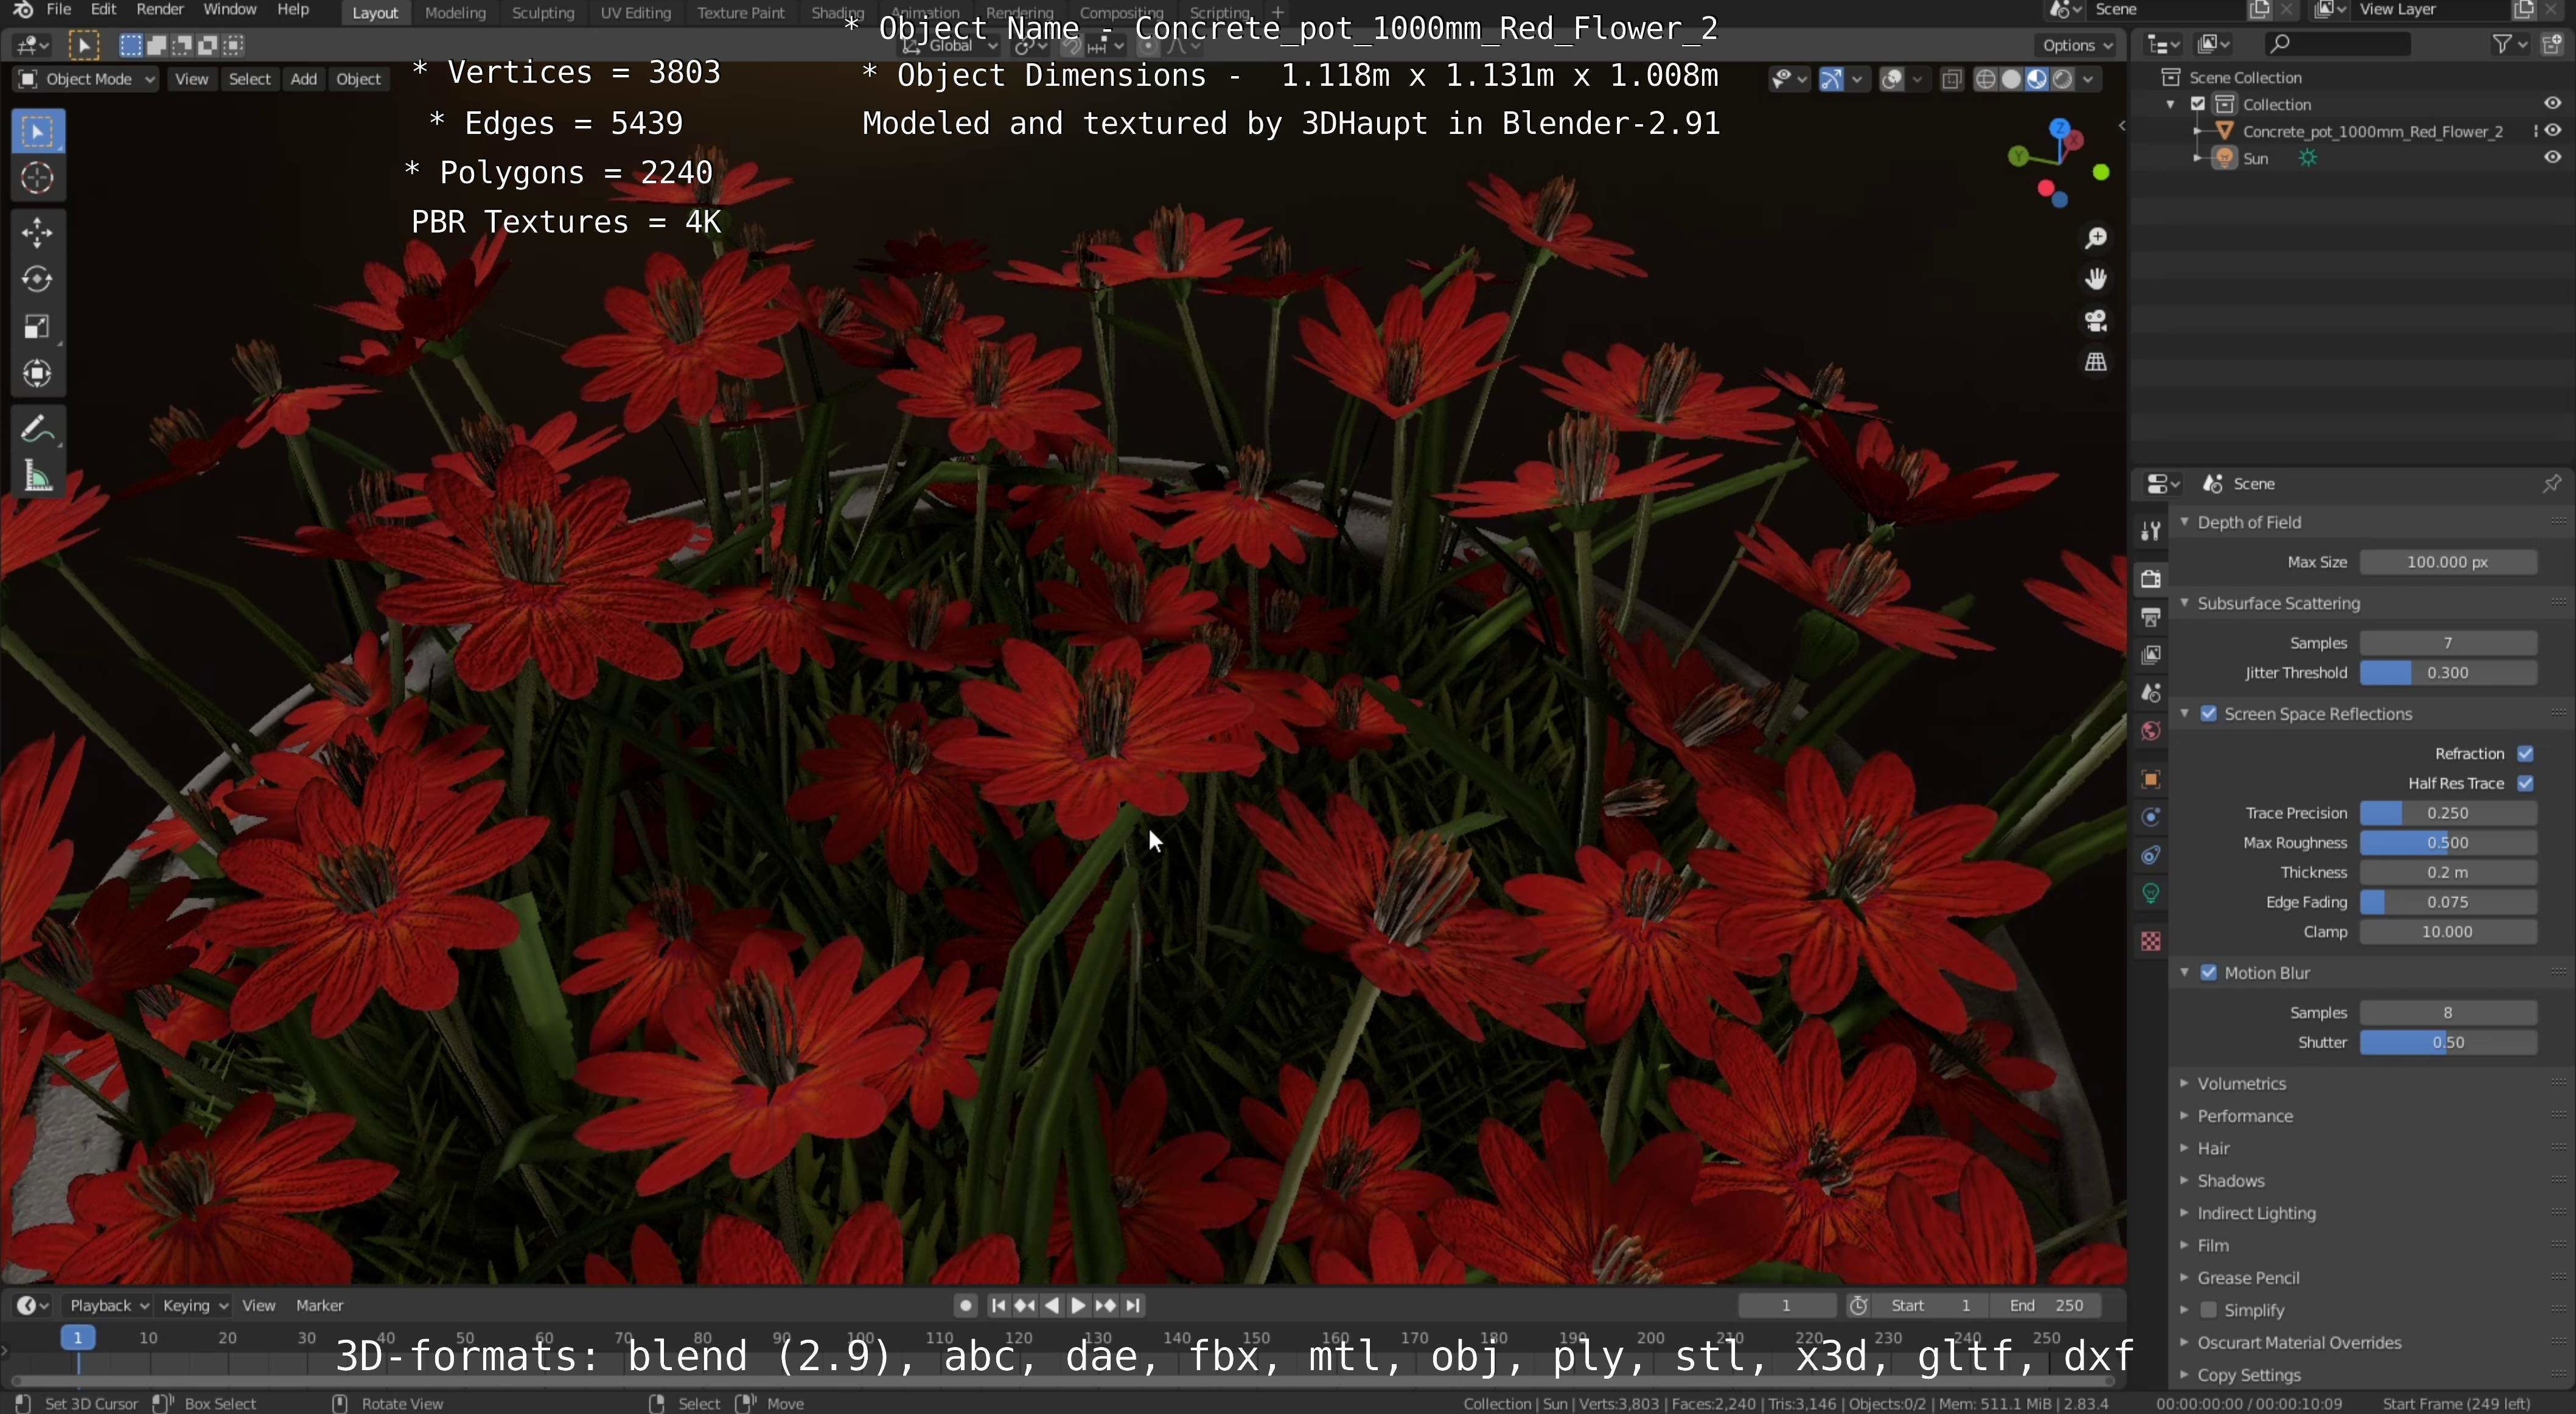The image size is (2576, 1414).
Task: Open the Object properties tab
Action: click(x=2151, y=779)
